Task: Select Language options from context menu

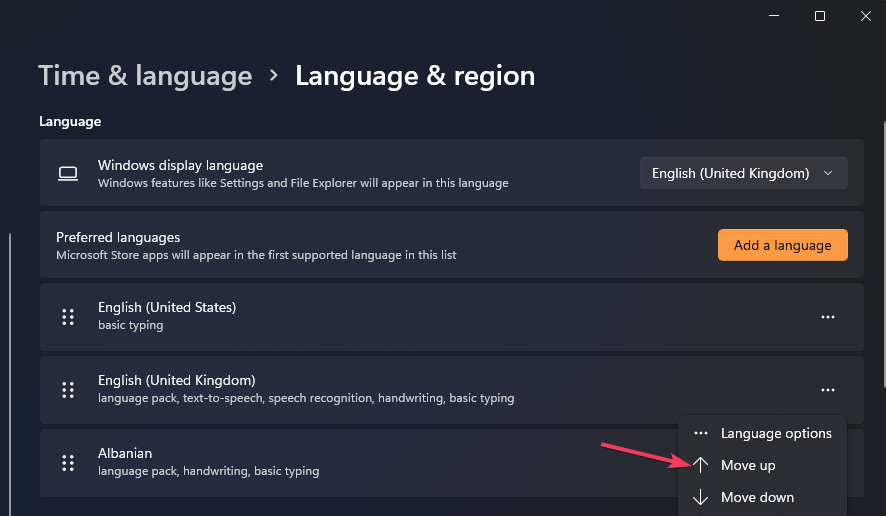Action: (x=762, y=433)
